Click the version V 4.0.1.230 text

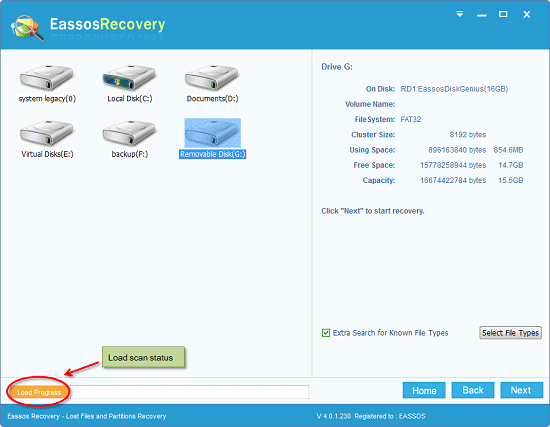pos(334,416)
